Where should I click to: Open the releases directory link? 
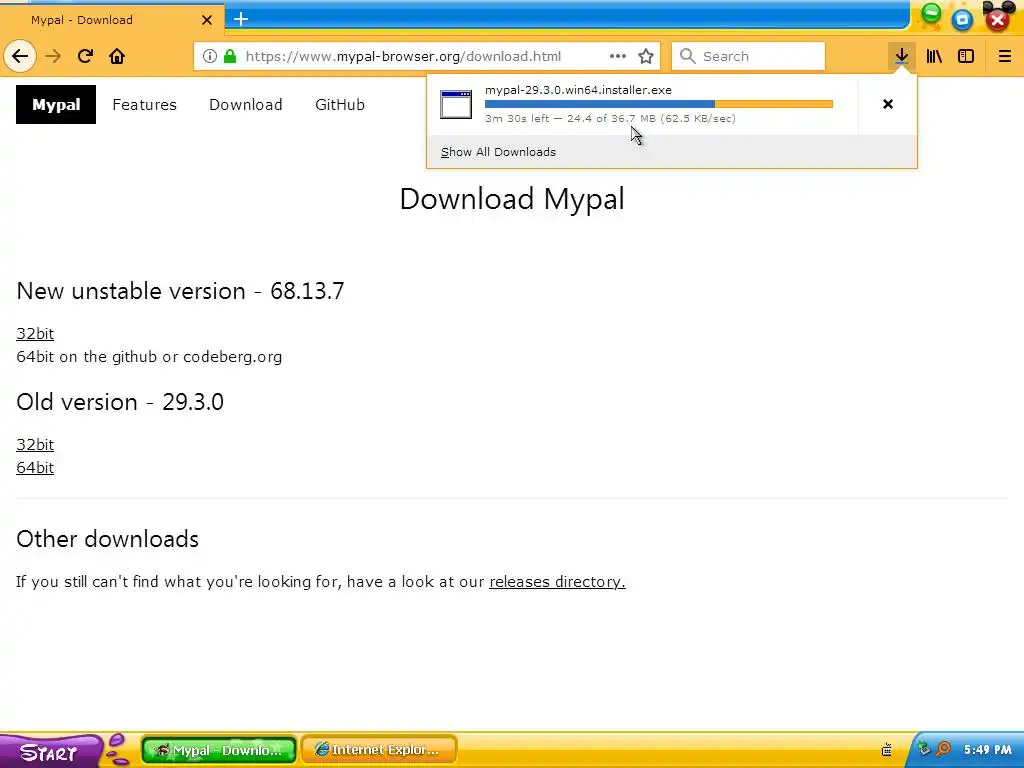(557, 581)
